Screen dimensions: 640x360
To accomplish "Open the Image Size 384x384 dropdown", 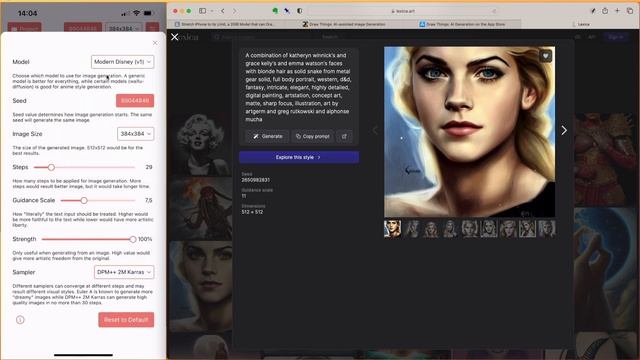I will click(136, 134).
